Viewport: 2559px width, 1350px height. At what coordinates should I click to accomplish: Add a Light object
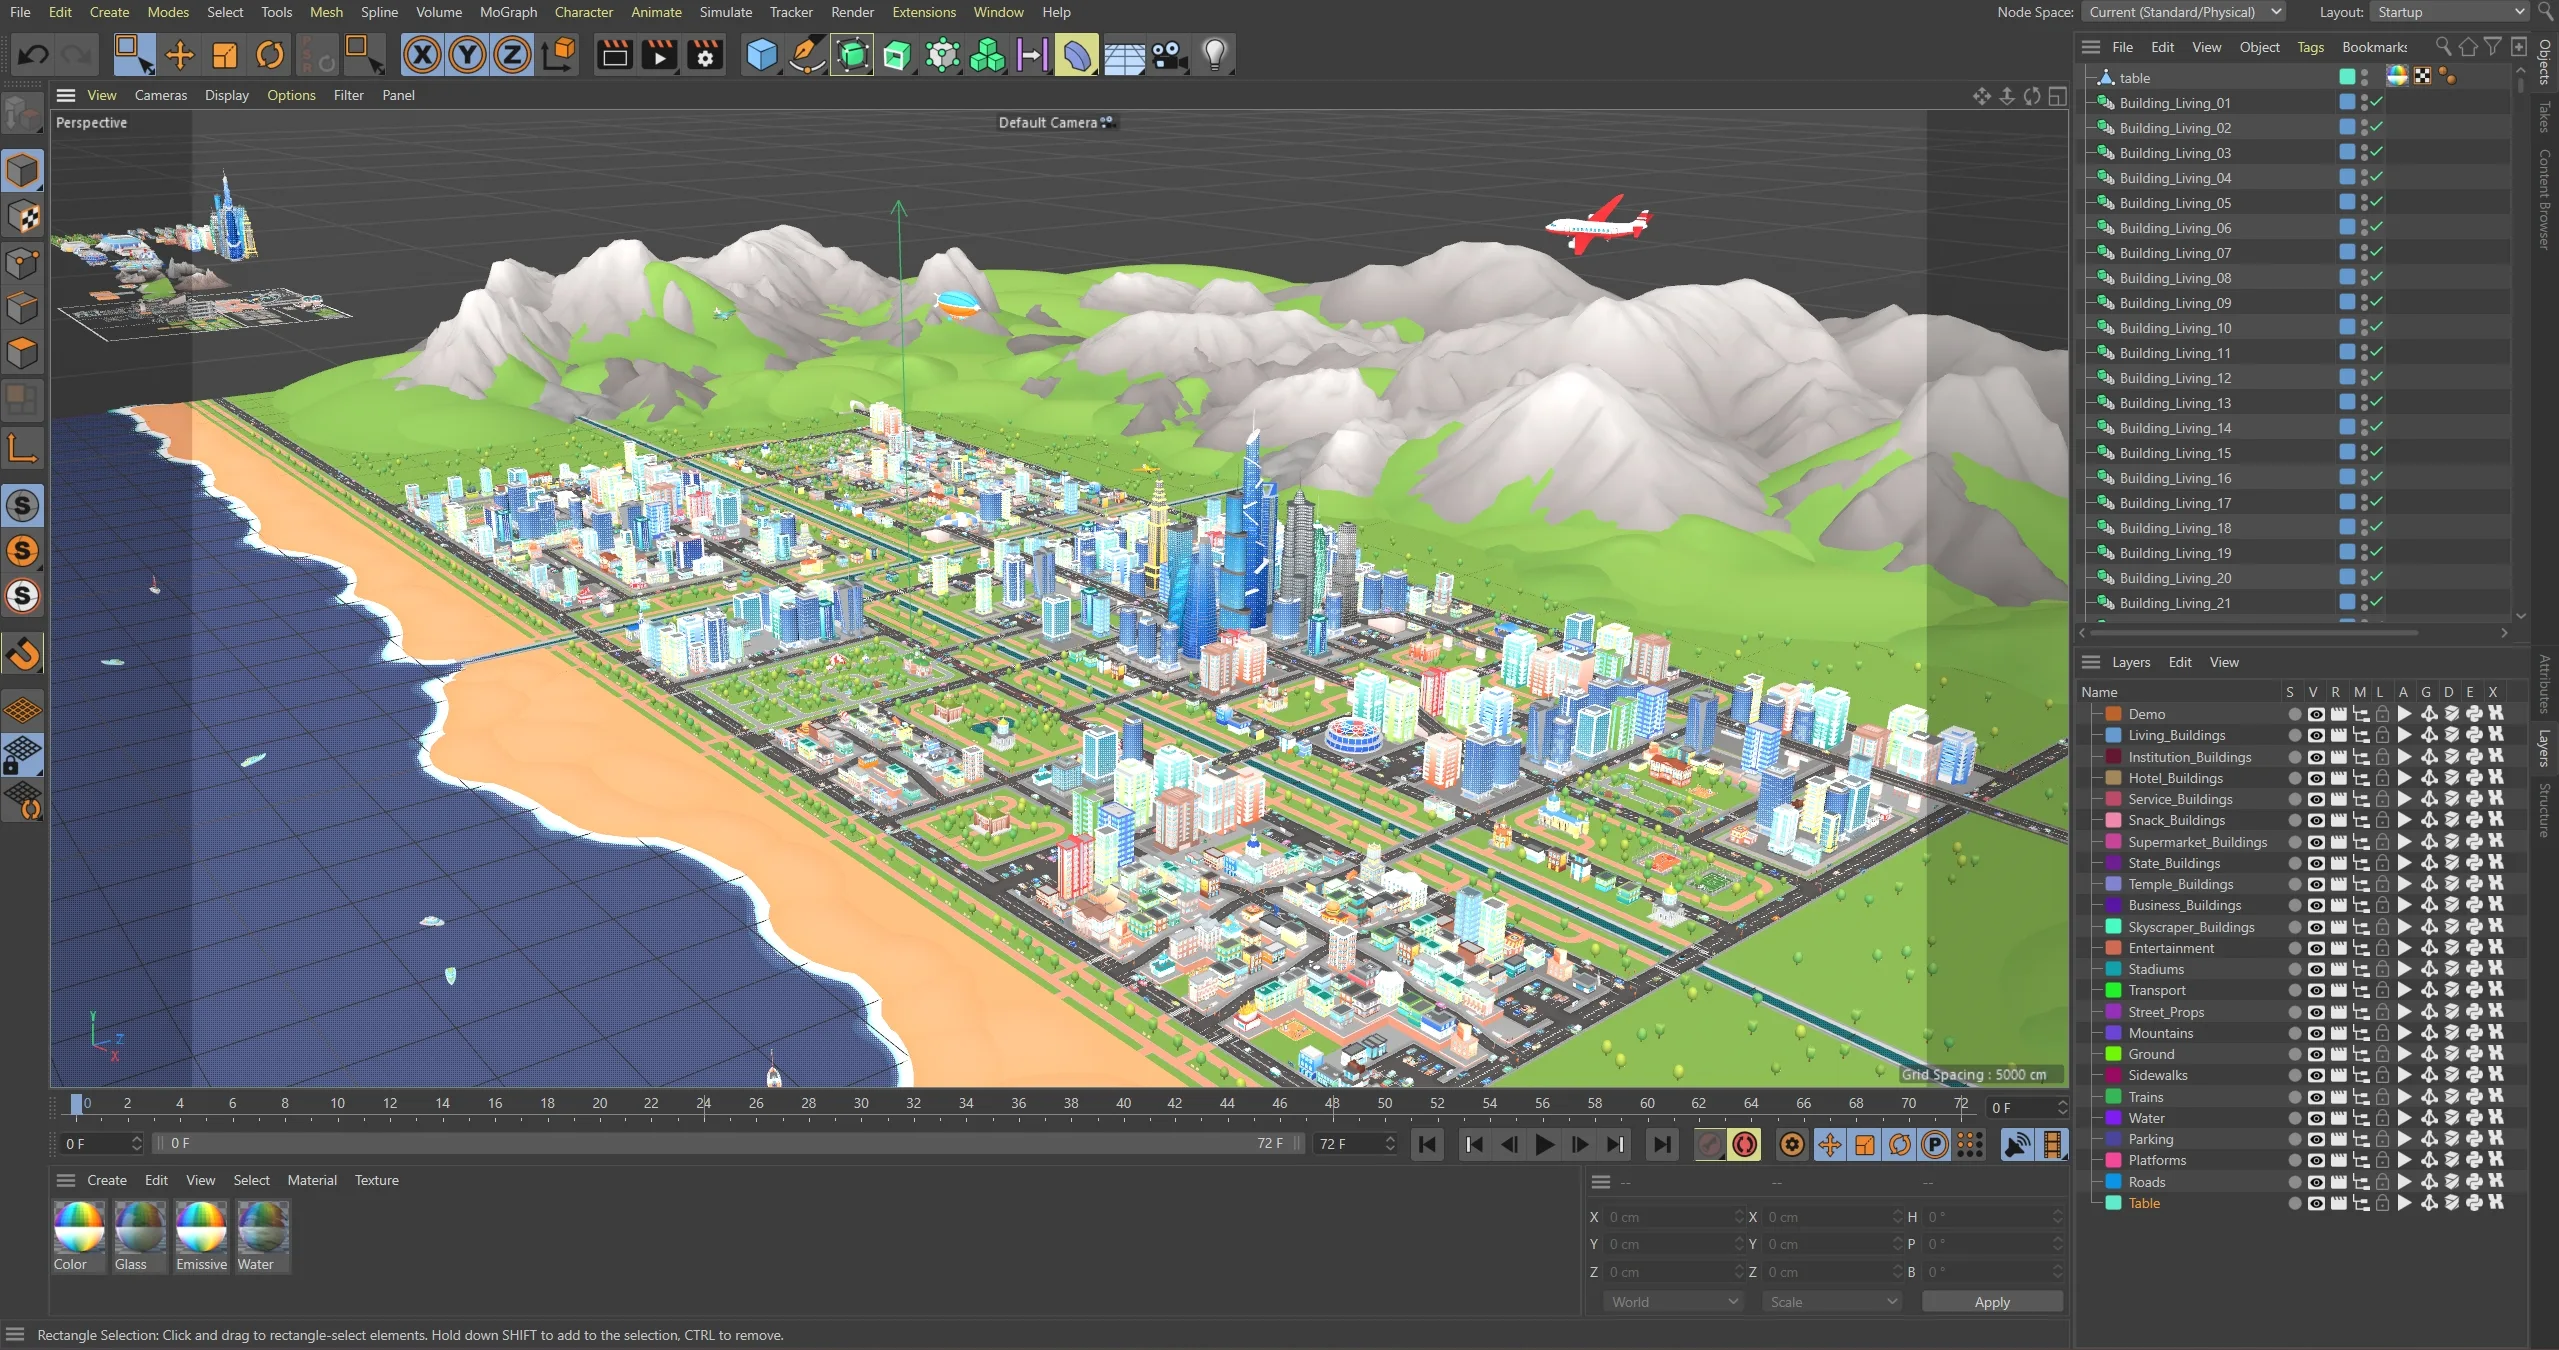[1214, 55]
